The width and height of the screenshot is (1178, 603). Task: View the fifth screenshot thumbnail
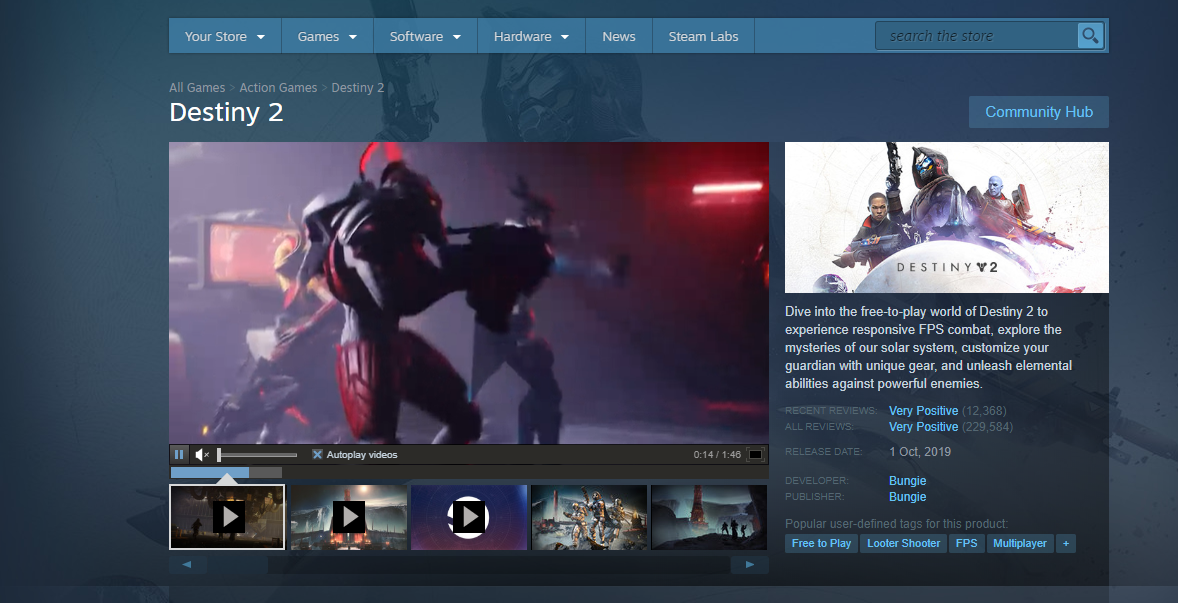point(709,517)
